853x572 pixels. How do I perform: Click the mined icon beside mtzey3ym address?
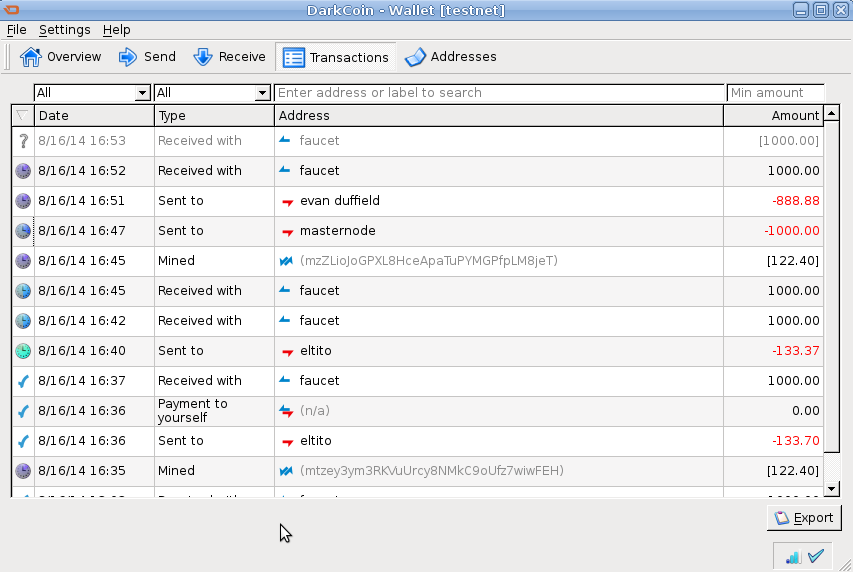pyautogui.click(x=286, y=471)
